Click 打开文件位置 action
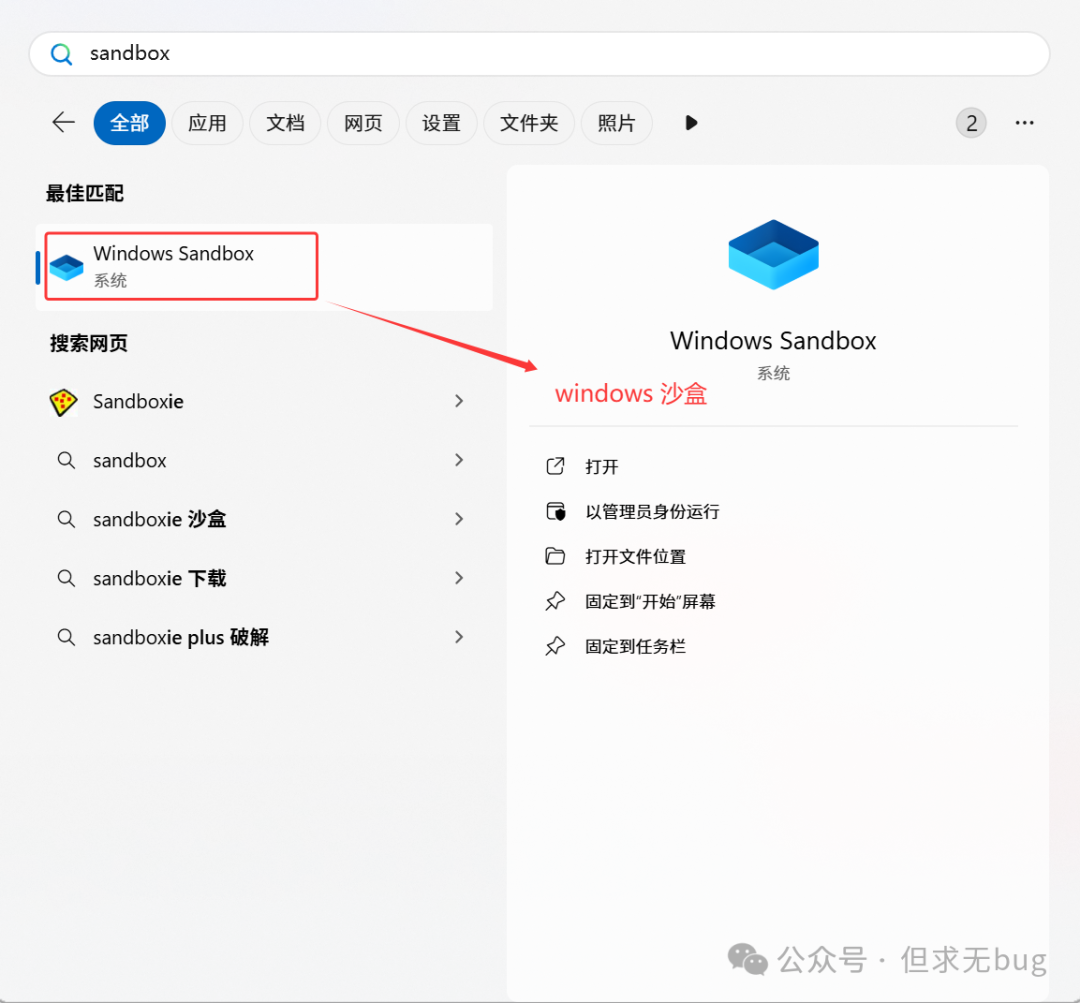Screen dimensions: 1080x1003 click(635, 557)
